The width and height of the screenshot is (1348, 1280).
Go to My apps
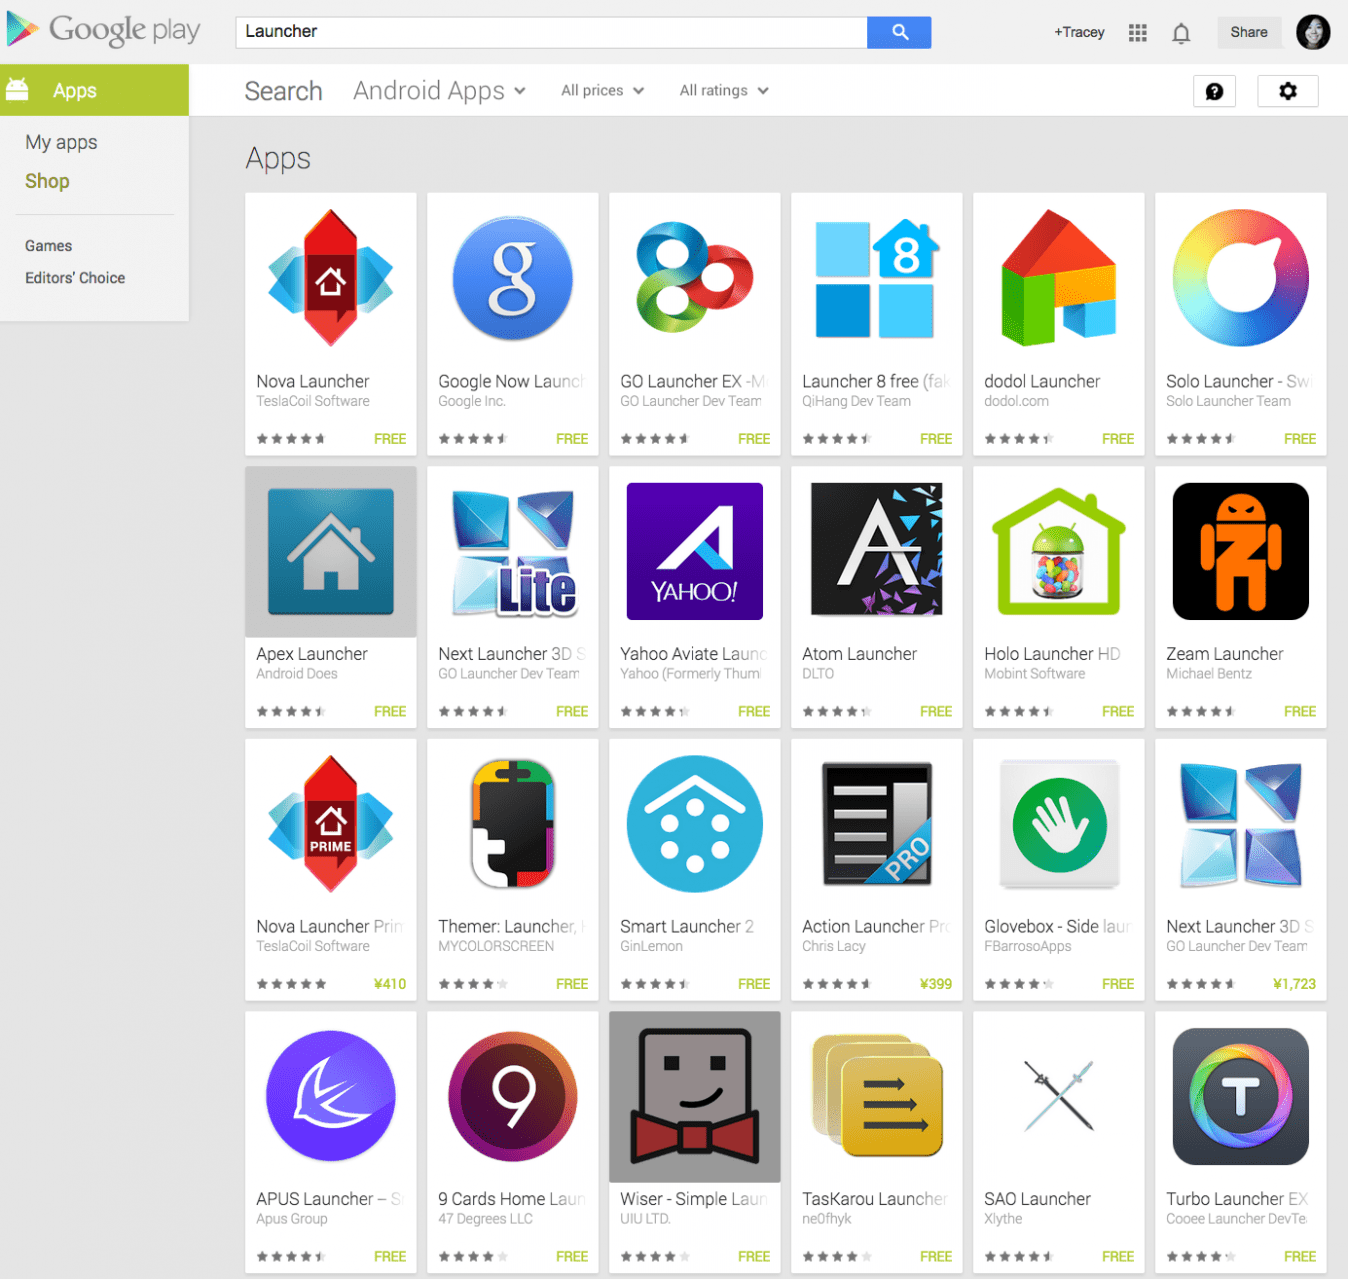tap(61, 142)
